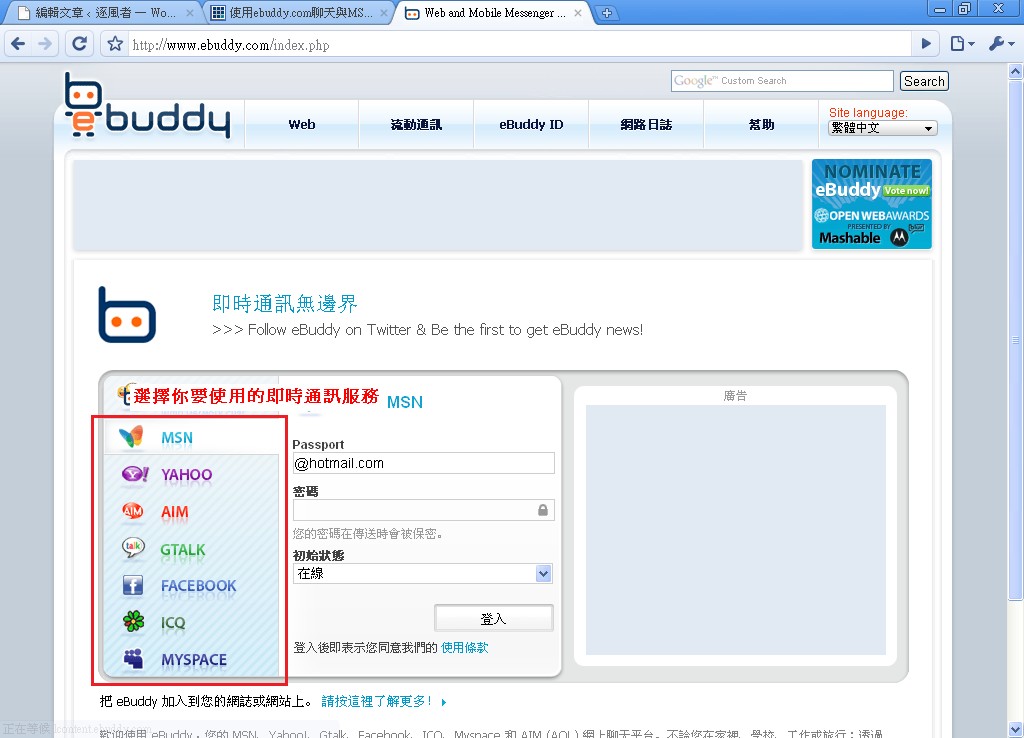Open the page menu icon
Viewport: 1024px width, 738px height.
962,44
